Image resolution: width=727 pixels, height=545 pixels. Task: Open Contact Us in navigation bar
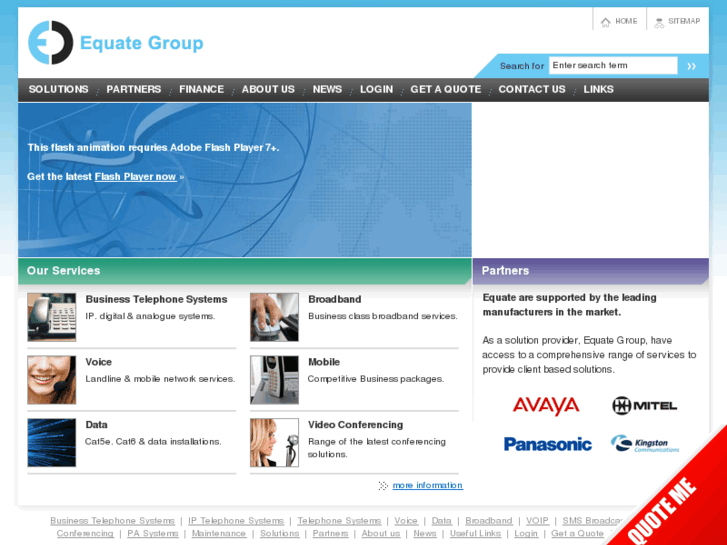coord(532,89)
